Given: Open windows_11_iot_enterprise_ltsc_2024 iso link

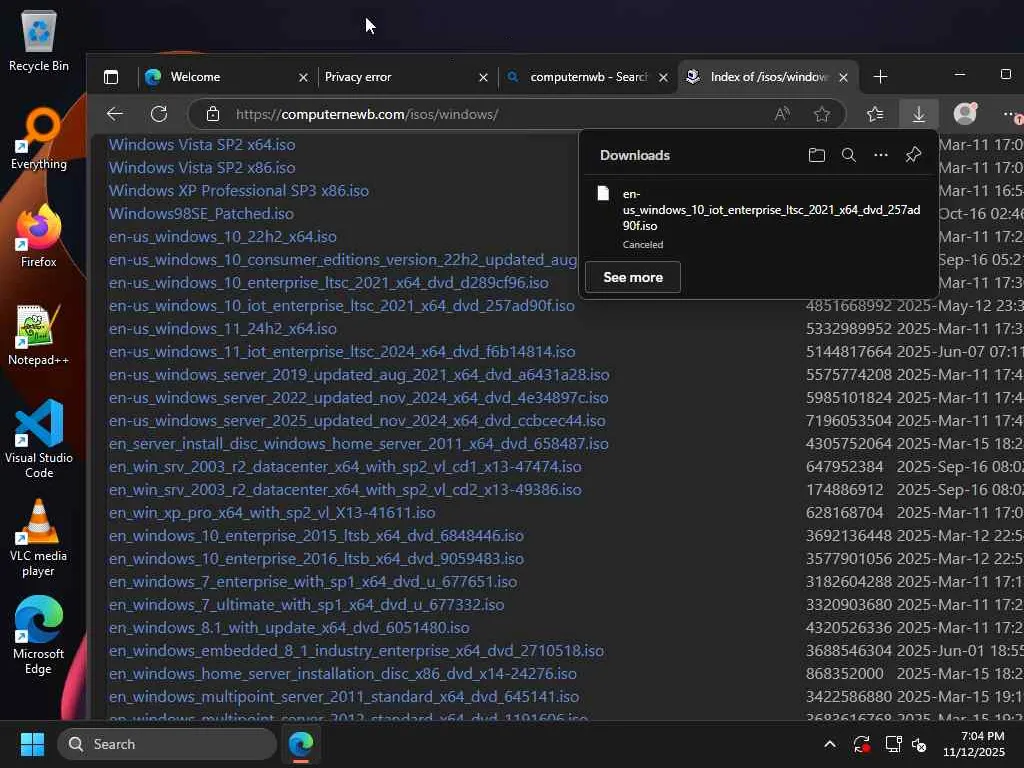Looking at the screenshot, I should click(x=342, y=351).
